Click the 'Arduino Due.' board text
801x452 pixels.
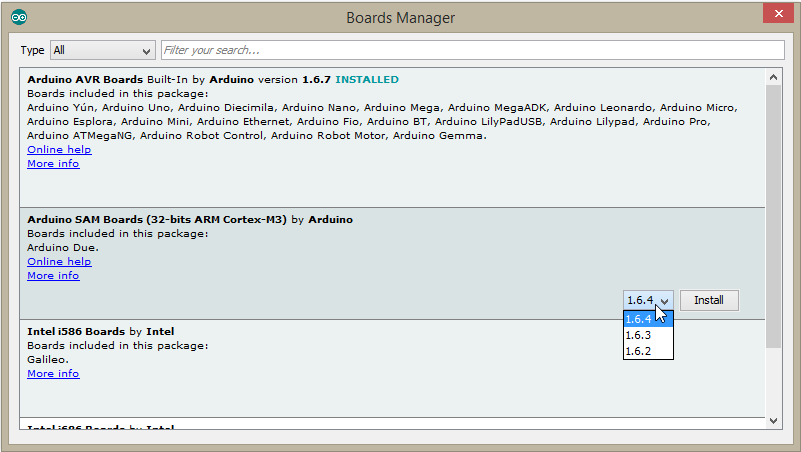pyautogui.click(x=63, y=248)
